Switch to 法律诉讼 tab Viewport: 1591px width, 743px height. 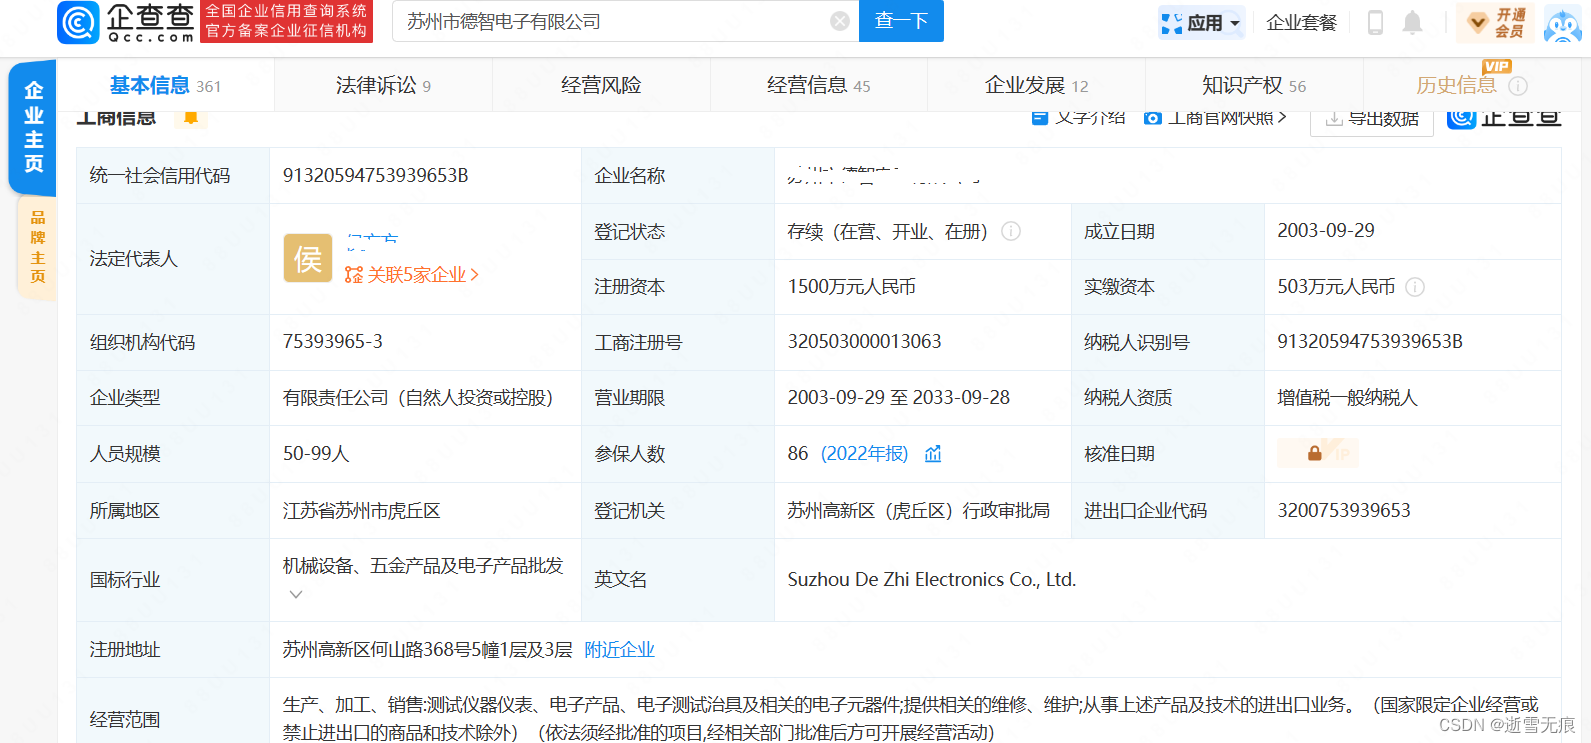pos(383,86)
